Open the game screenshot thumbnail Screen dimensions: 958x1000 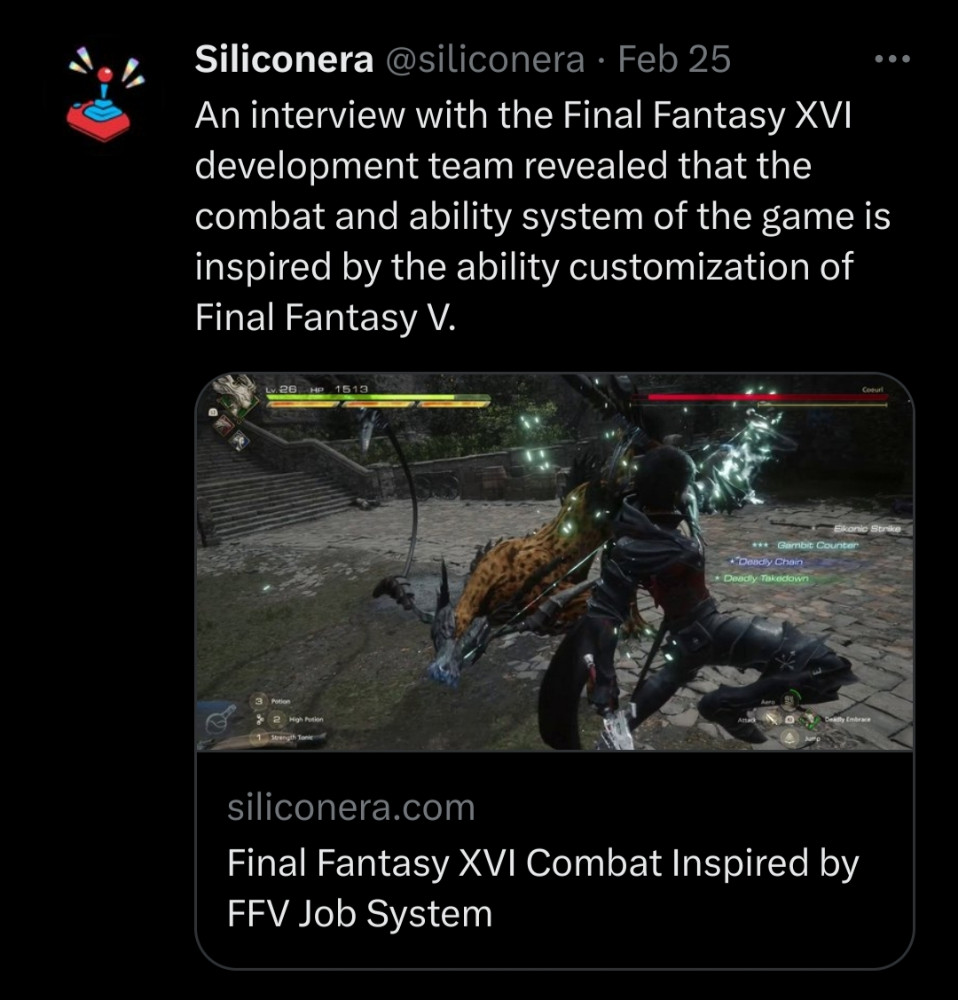pyautogui.click(x=554, y=562)
